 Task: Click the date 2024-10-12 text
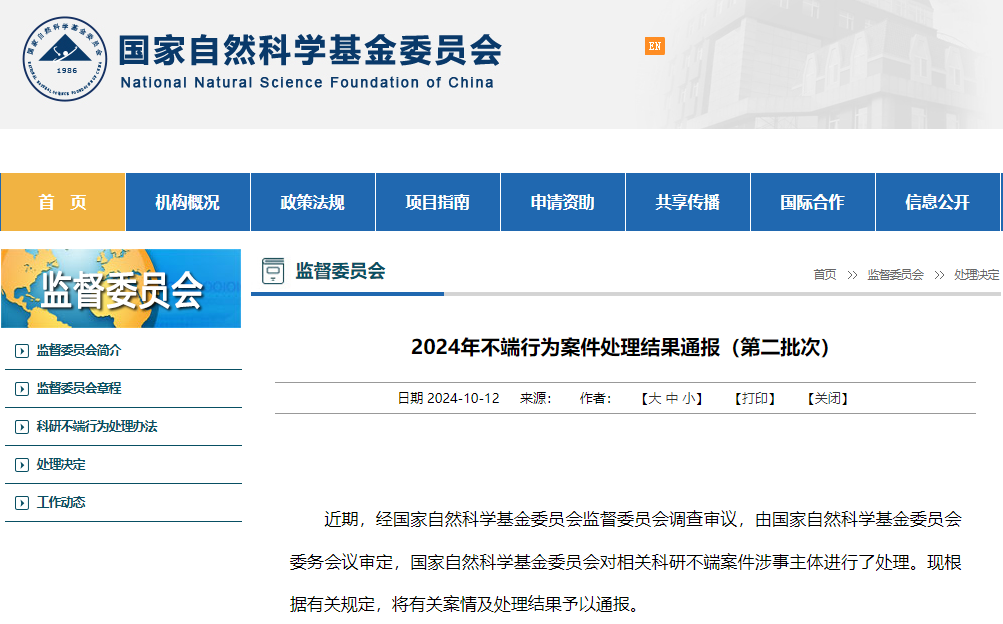tap(463, 398)
